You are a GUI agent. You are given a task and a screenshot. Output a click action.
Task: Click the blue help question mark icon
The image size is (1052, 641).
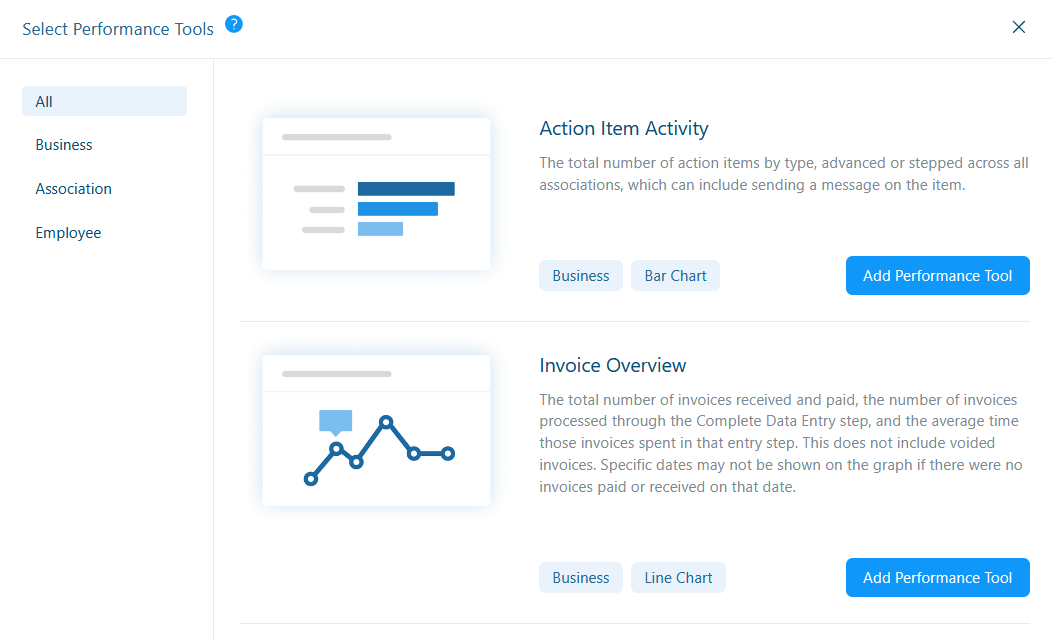tap(234, 24)
